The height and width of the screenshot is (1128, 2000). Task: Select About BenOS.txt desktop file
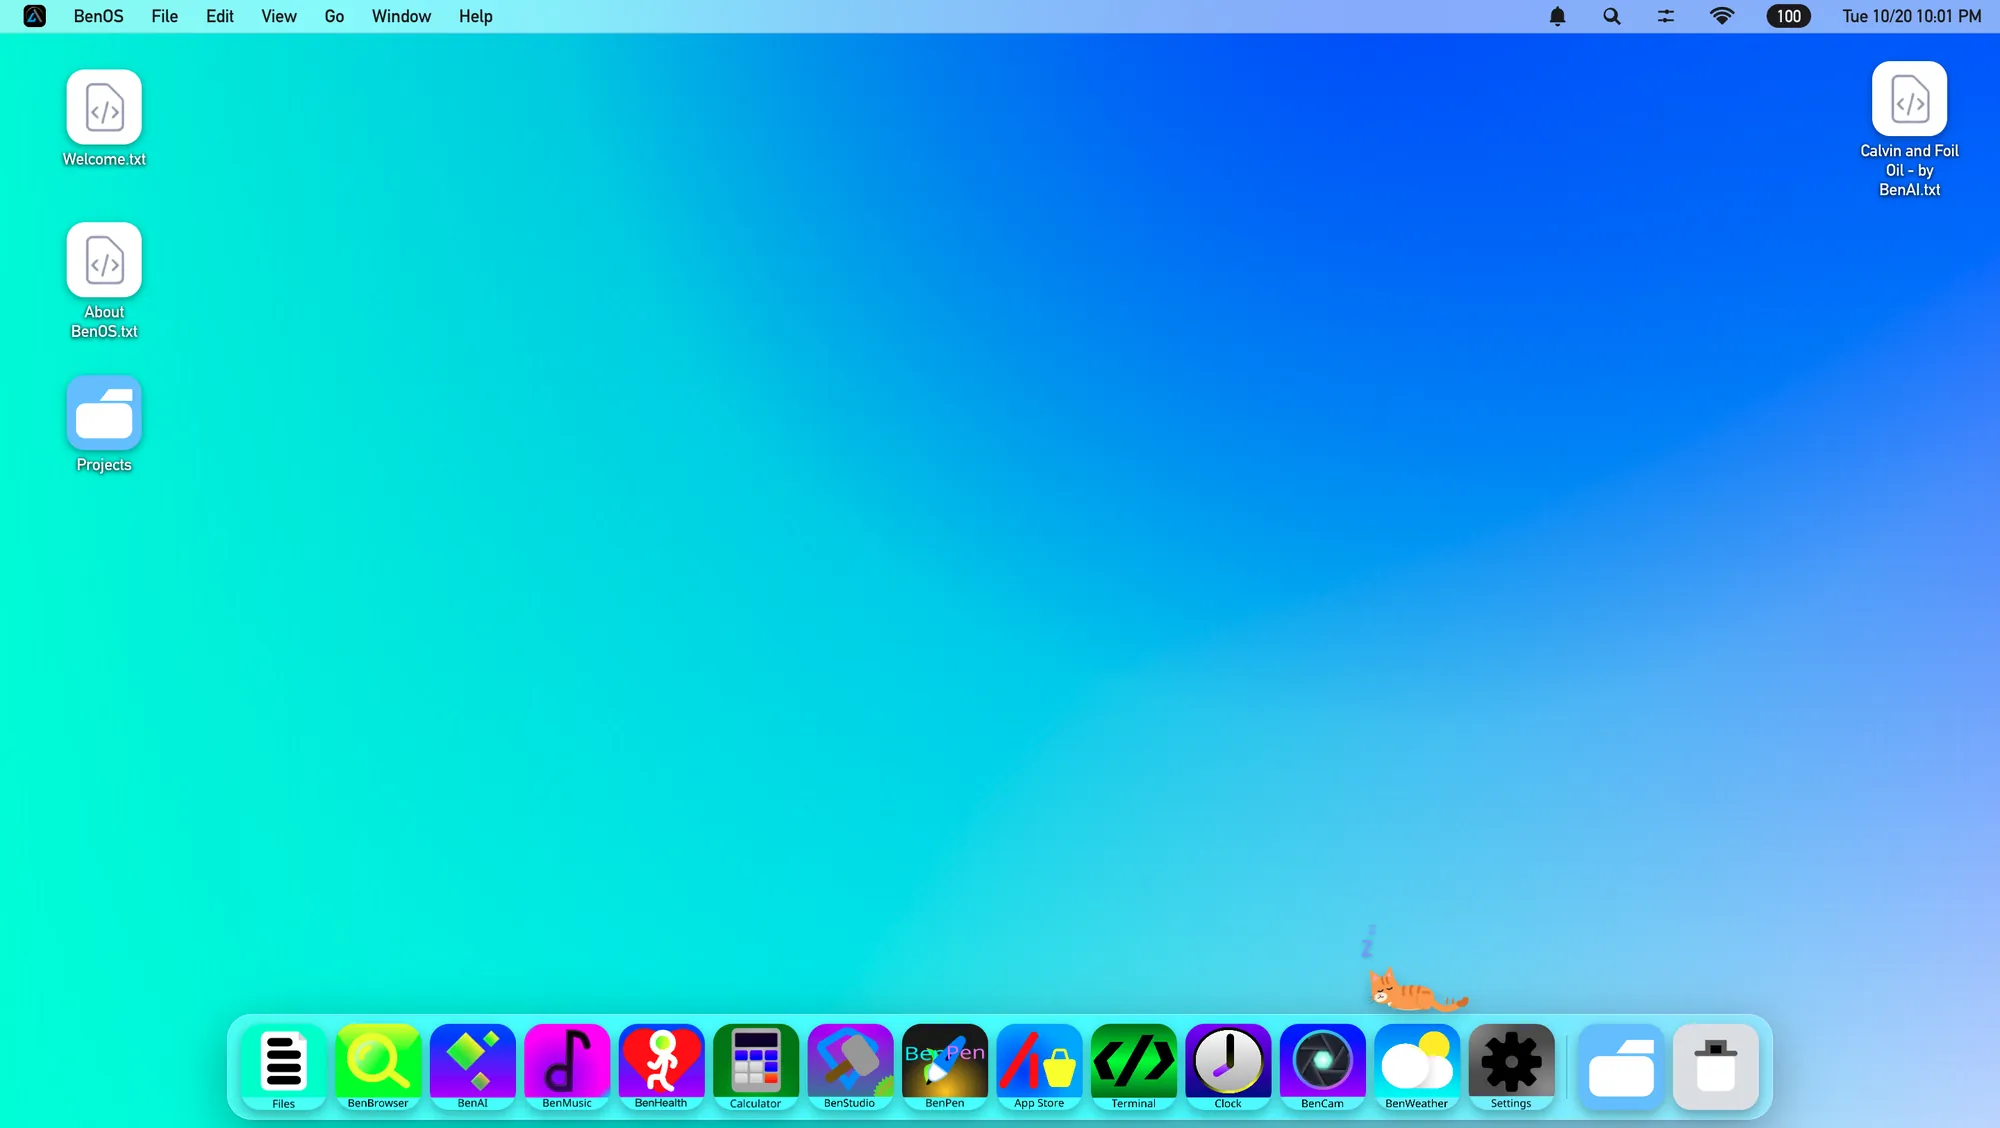(x=104, y=281)
